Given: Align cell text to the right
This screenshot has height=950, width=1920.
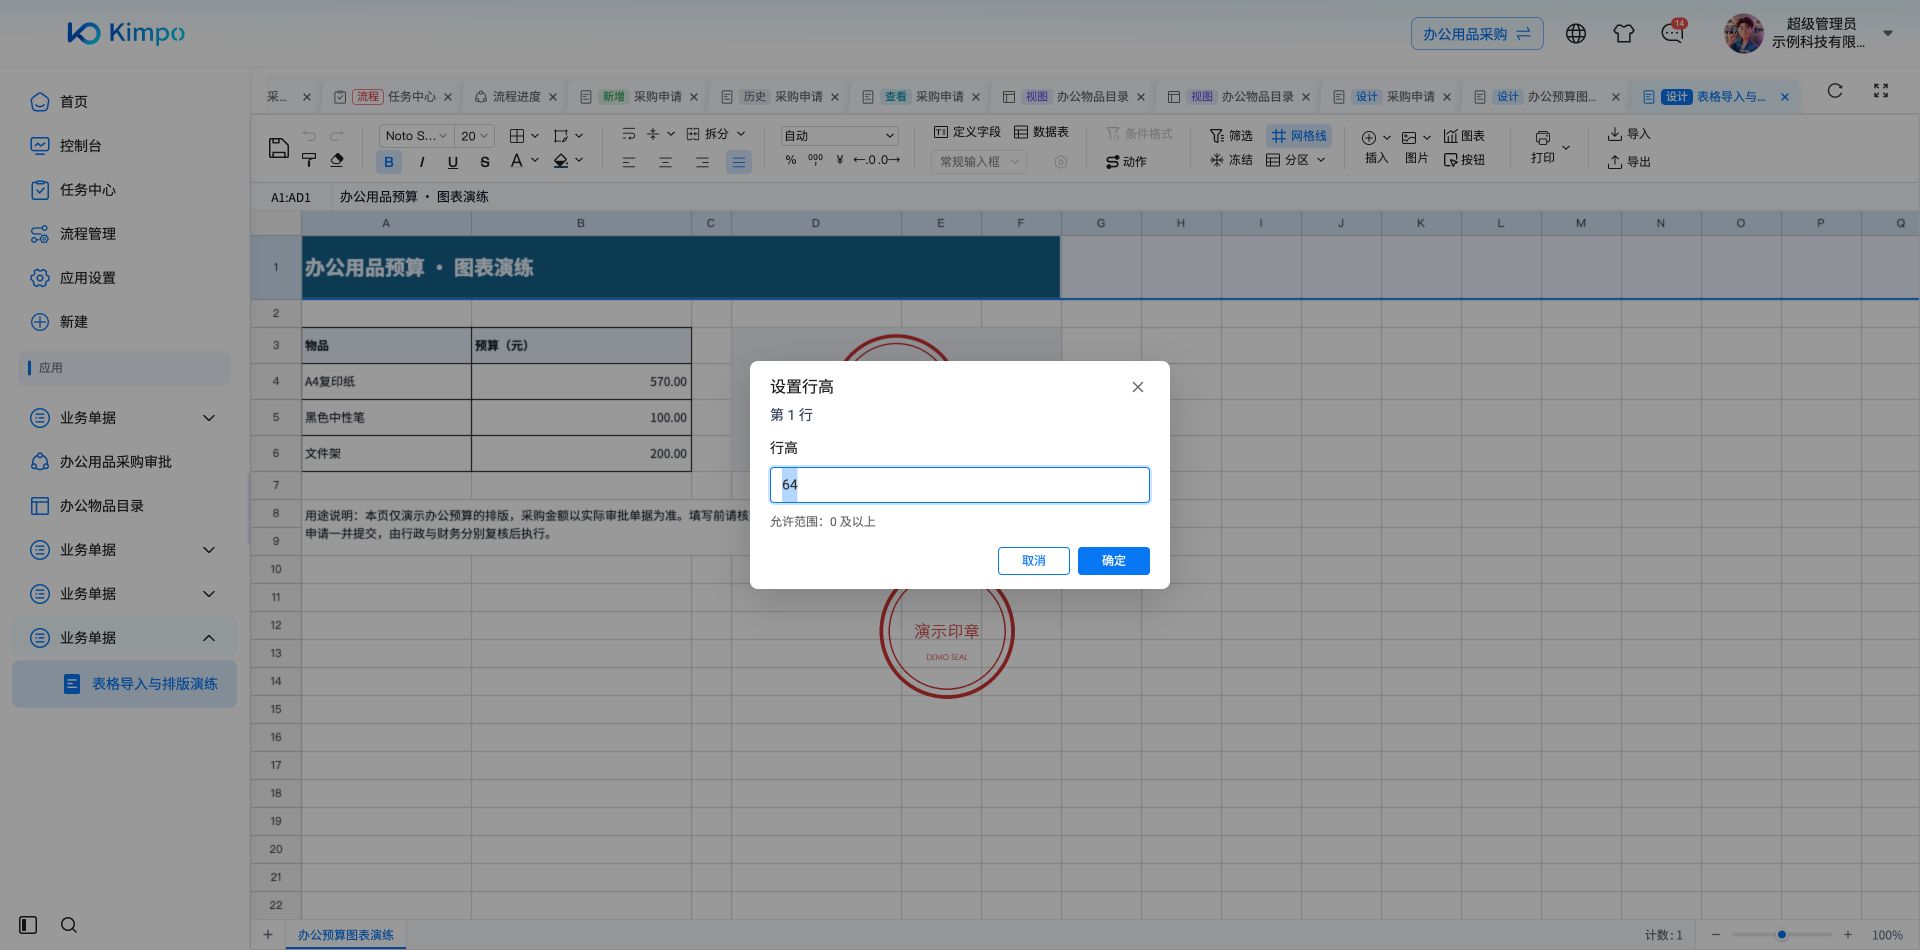Looking at the screenshot, I should click(702, 162).
